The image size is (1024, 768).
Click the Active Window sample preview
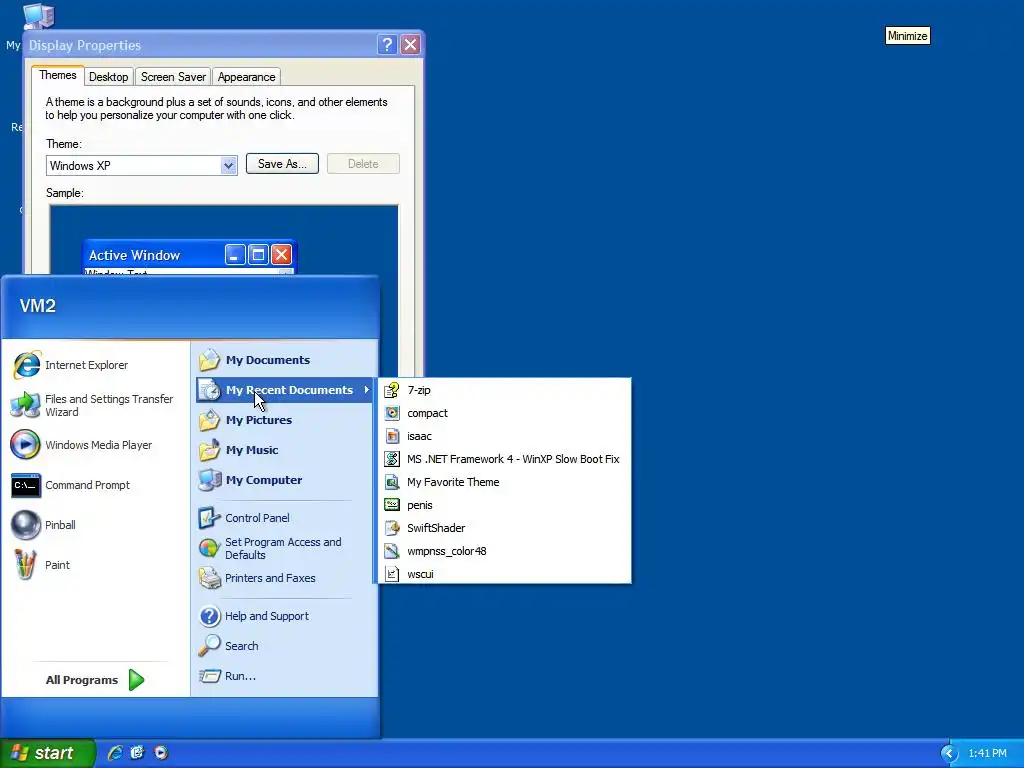coord(189,255)
